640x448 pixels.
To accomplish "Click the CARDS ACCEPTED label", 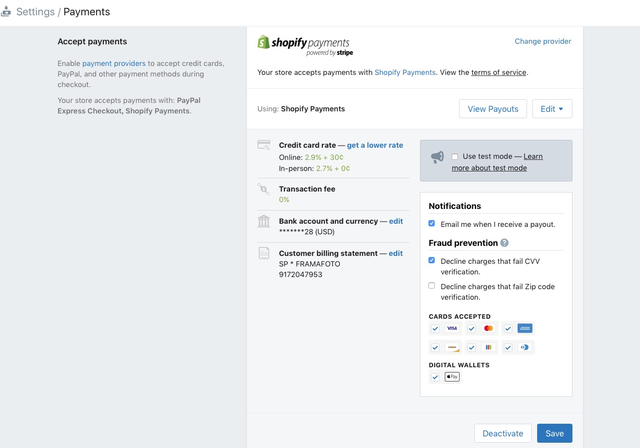I will [x=460, y=317].
